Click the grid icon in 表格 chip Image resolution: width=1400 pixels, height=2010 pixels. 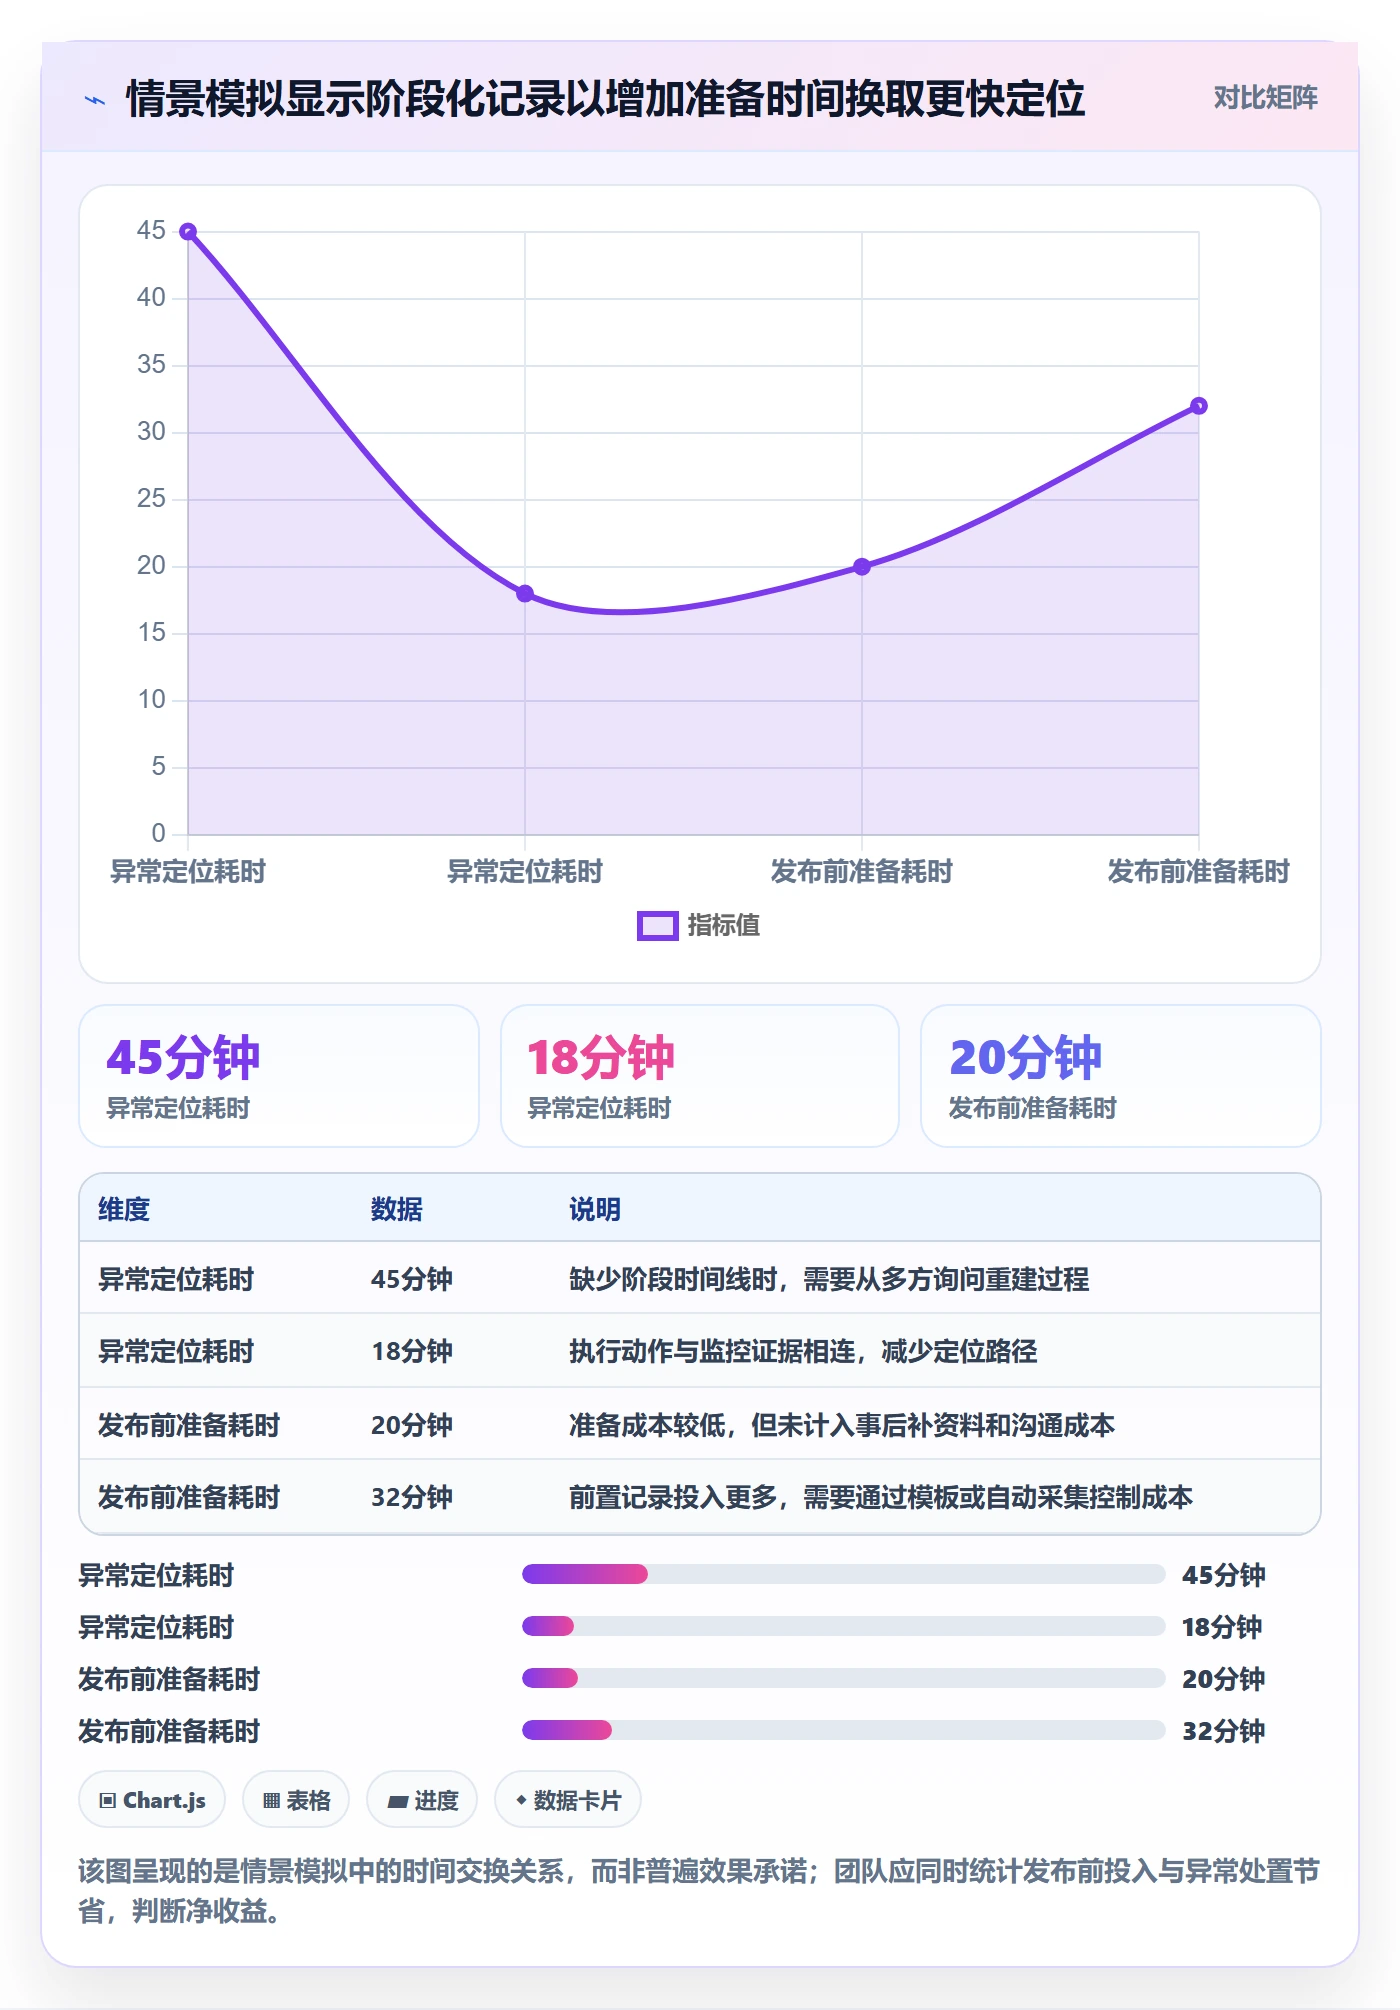click(271, 1802)
